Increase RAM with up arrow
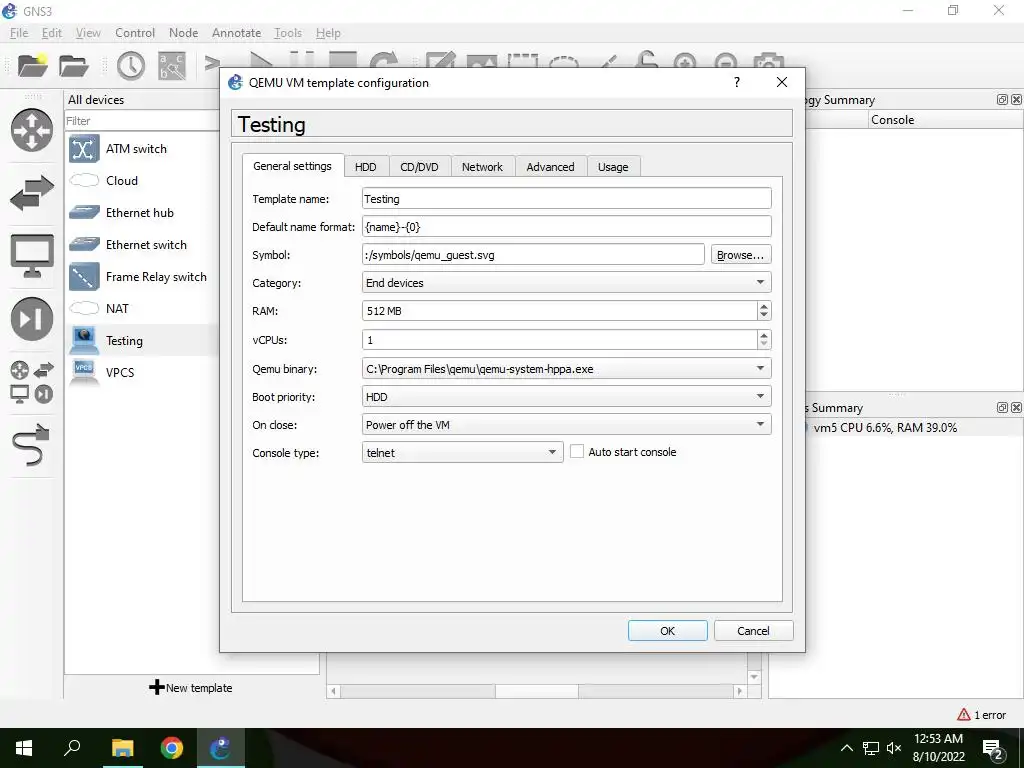This screenshot has height=768, width=1024. pyautogui.click(x=763, y=306)
